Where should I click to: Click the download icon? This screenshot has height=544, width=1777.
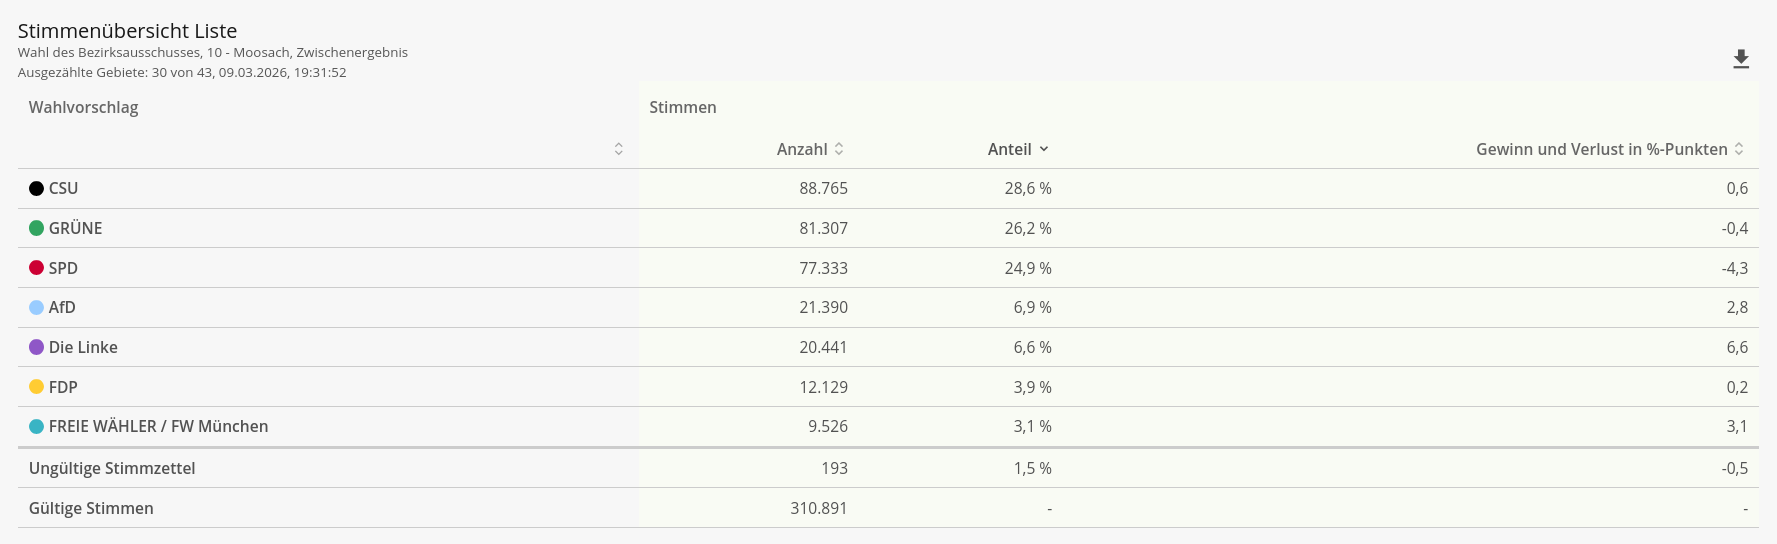pyautogui.click(x=1741, y=60)
